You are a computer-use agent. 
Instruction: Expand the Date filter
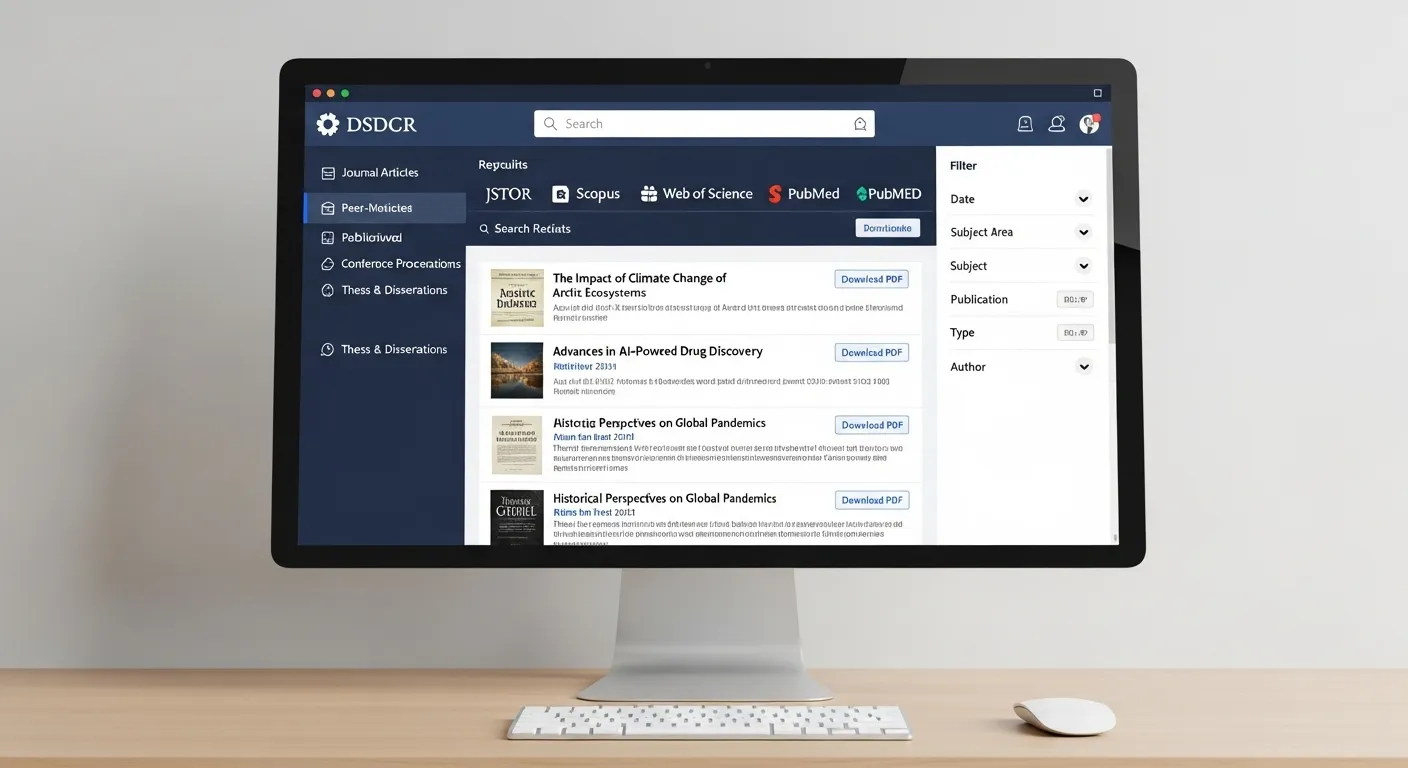[1083, 199]
